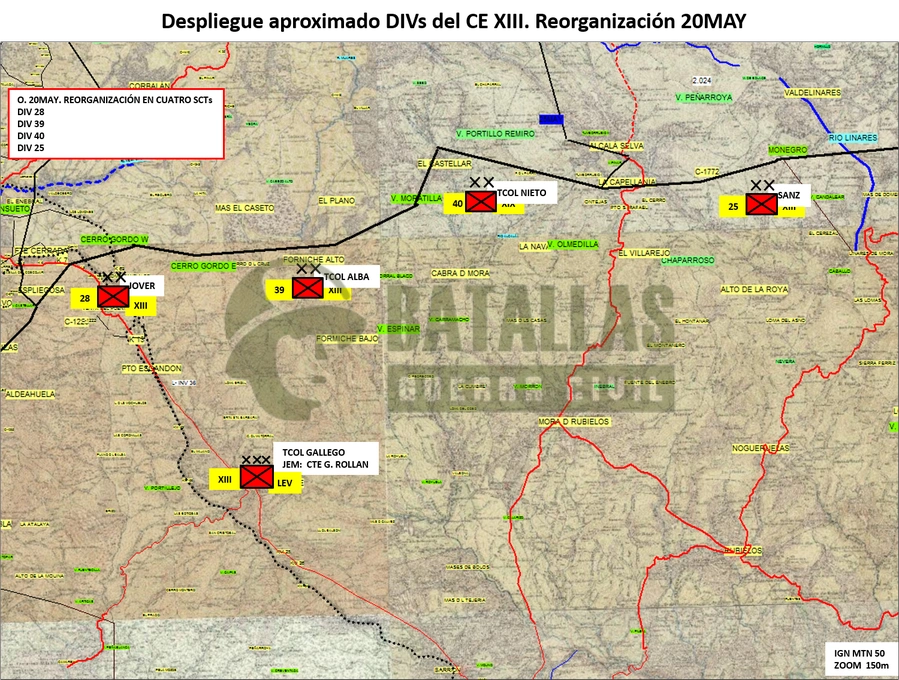This screenshot has width=899, height=680.
Task: Click the "V. MORATILLA" label
Action: 416,198
